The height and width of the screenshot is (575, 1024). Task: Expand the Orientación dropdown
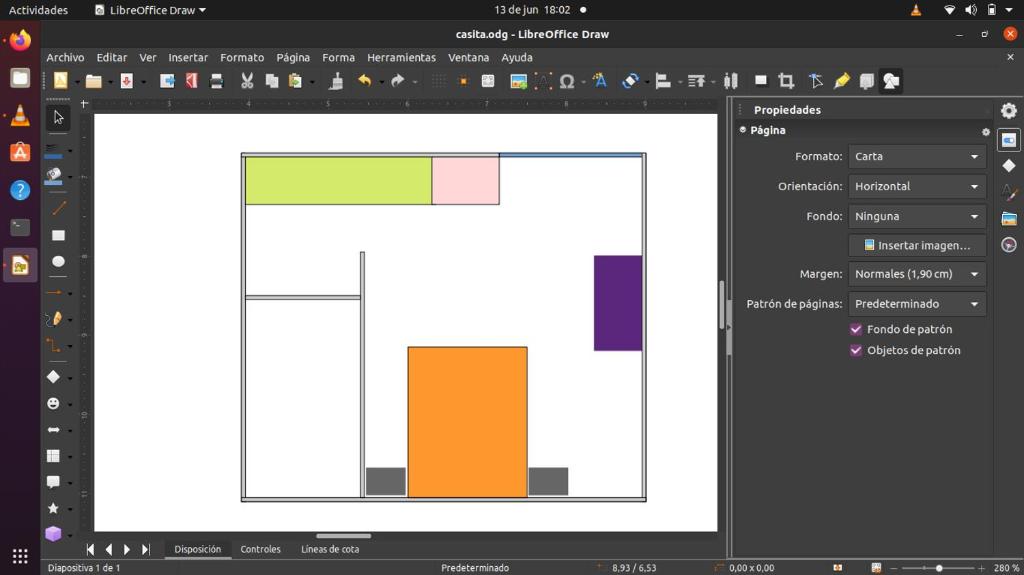917,186
